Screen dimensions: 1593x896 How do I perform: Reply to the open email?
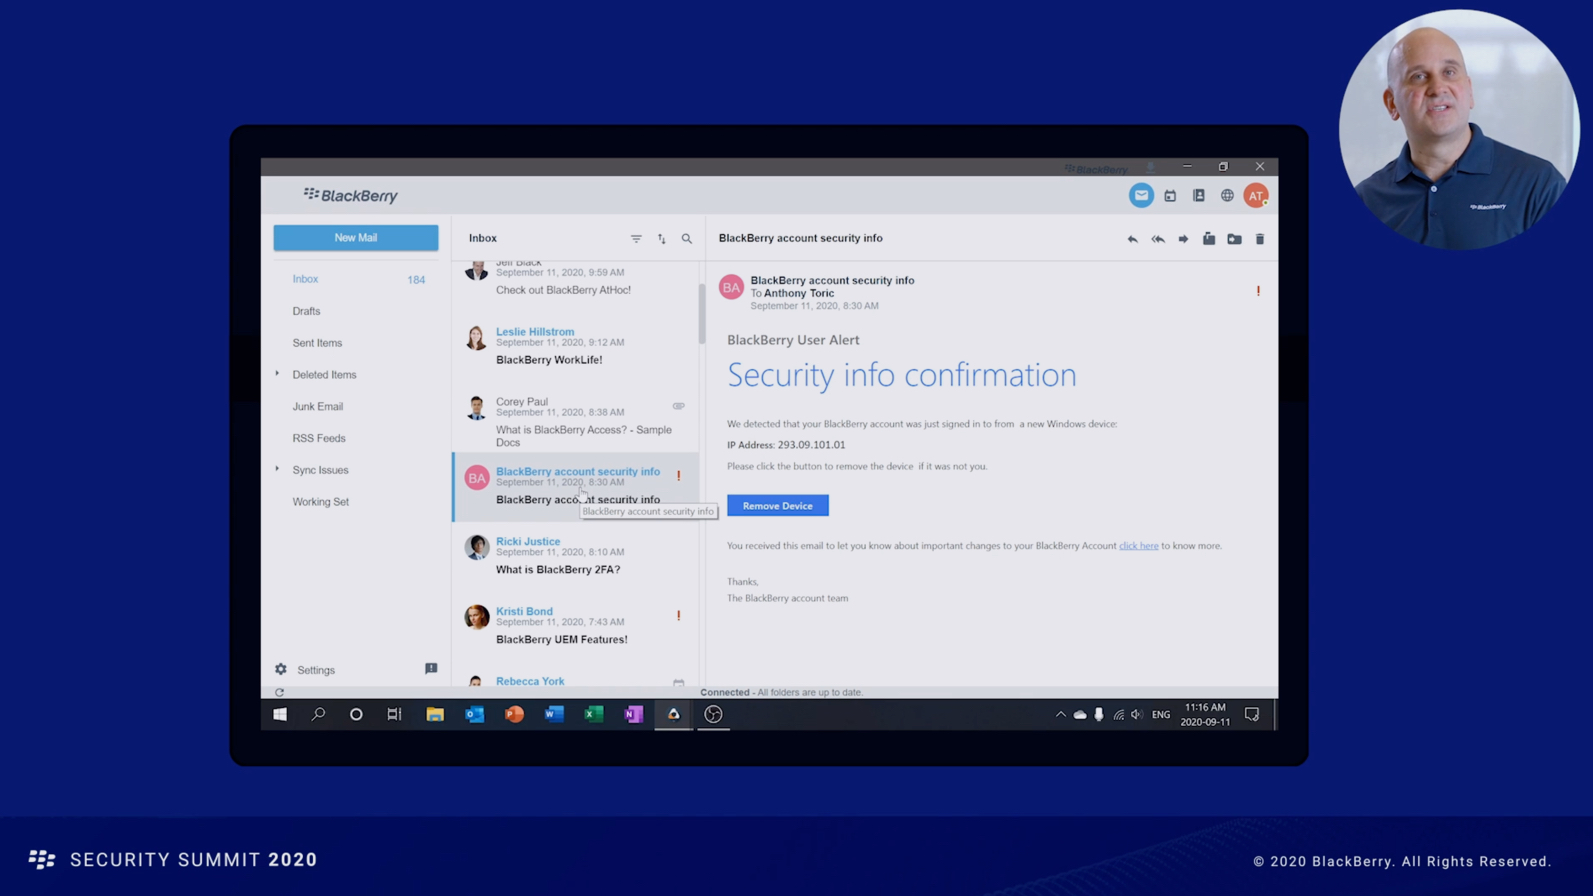pyautogui.click(x=1132, y=239)
